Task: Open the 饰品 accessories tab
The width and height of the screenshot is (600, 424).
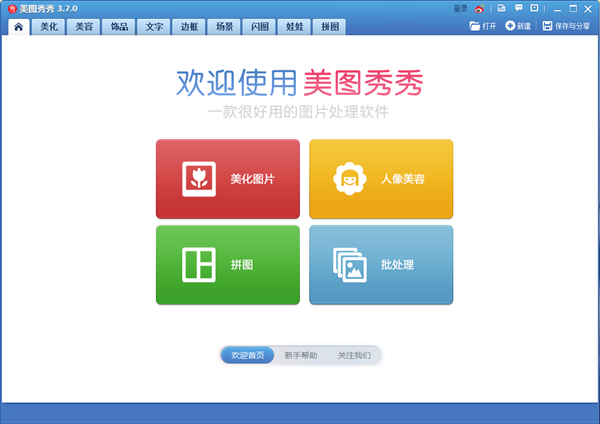Action: 119,26
